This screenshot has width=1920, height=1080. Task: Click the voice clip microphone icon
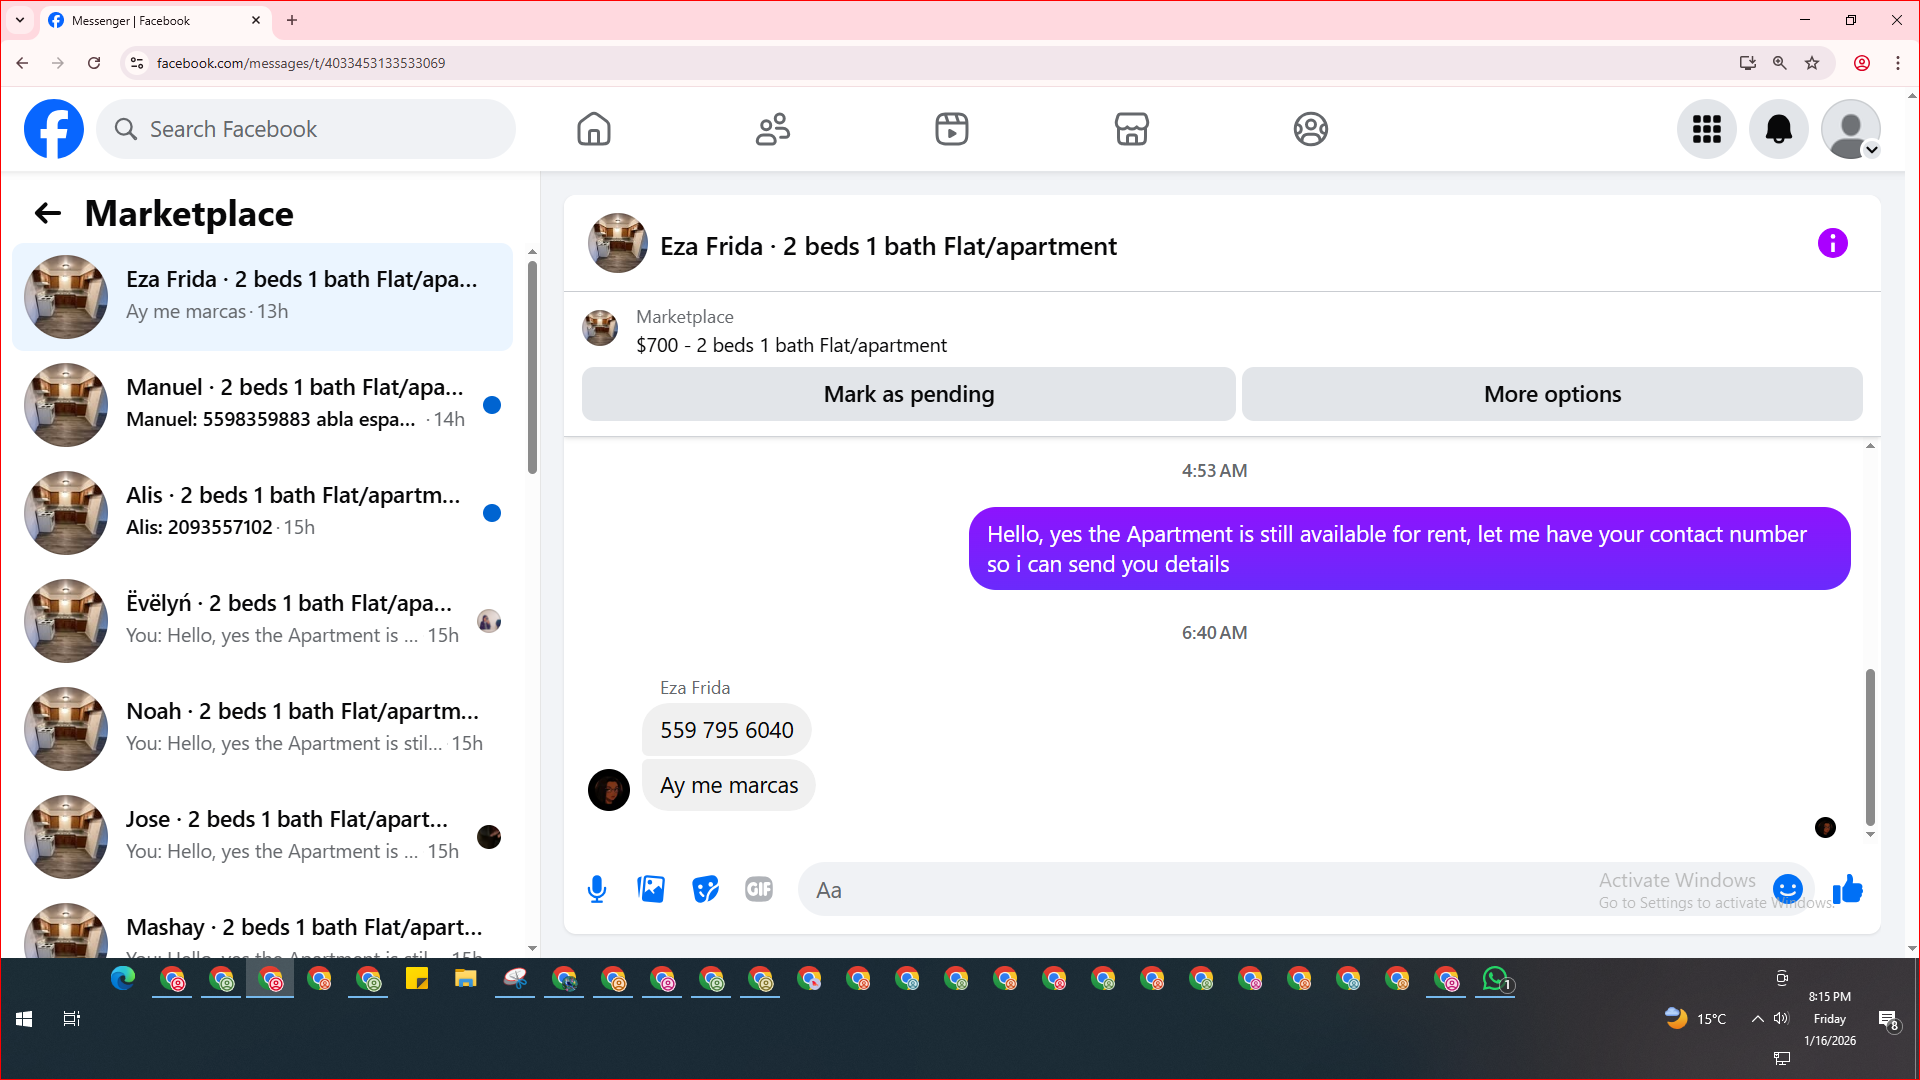pyautogui.click(x=597, y=889)
